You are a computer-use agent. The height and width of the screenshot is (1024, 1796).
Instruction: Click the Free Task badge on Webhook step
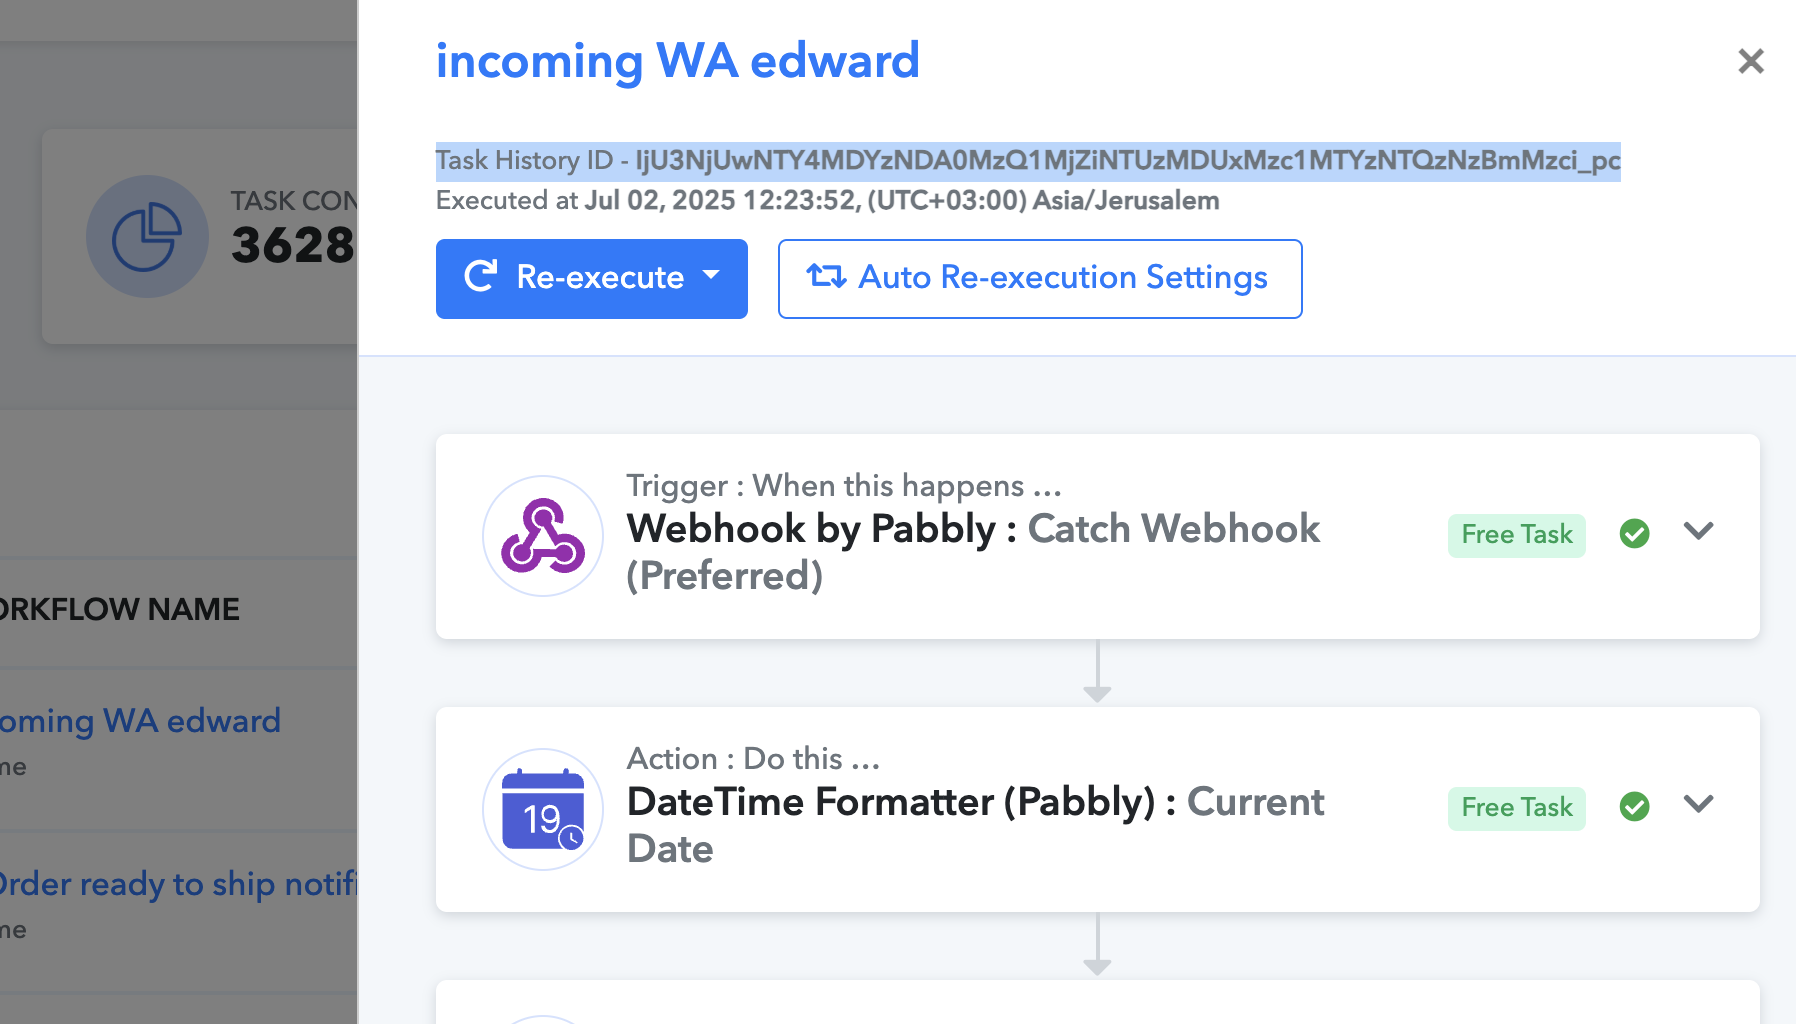coord(1517,535)
